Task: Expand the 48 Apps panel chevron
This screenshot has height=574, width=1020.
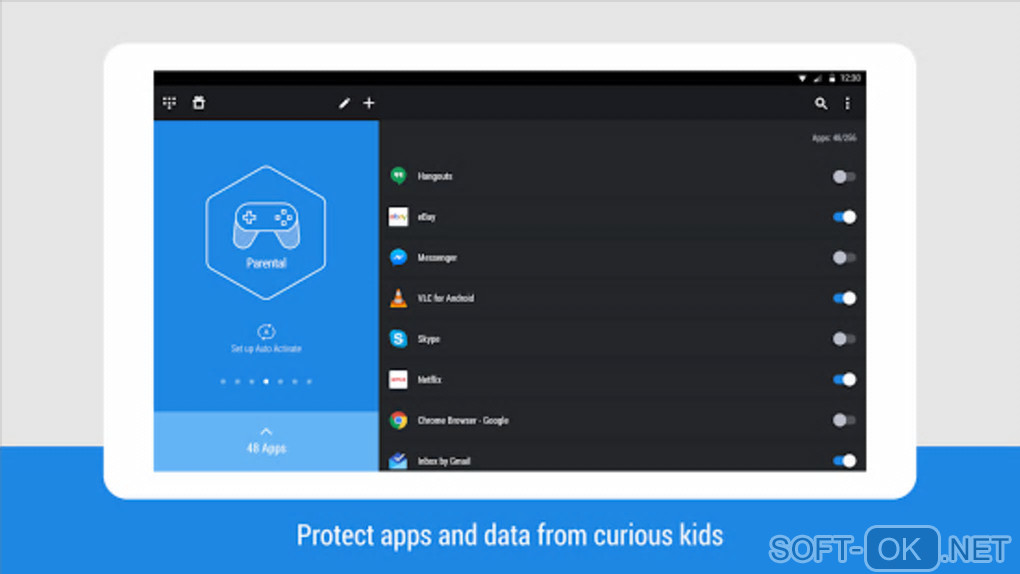Action: coord(266,431)
